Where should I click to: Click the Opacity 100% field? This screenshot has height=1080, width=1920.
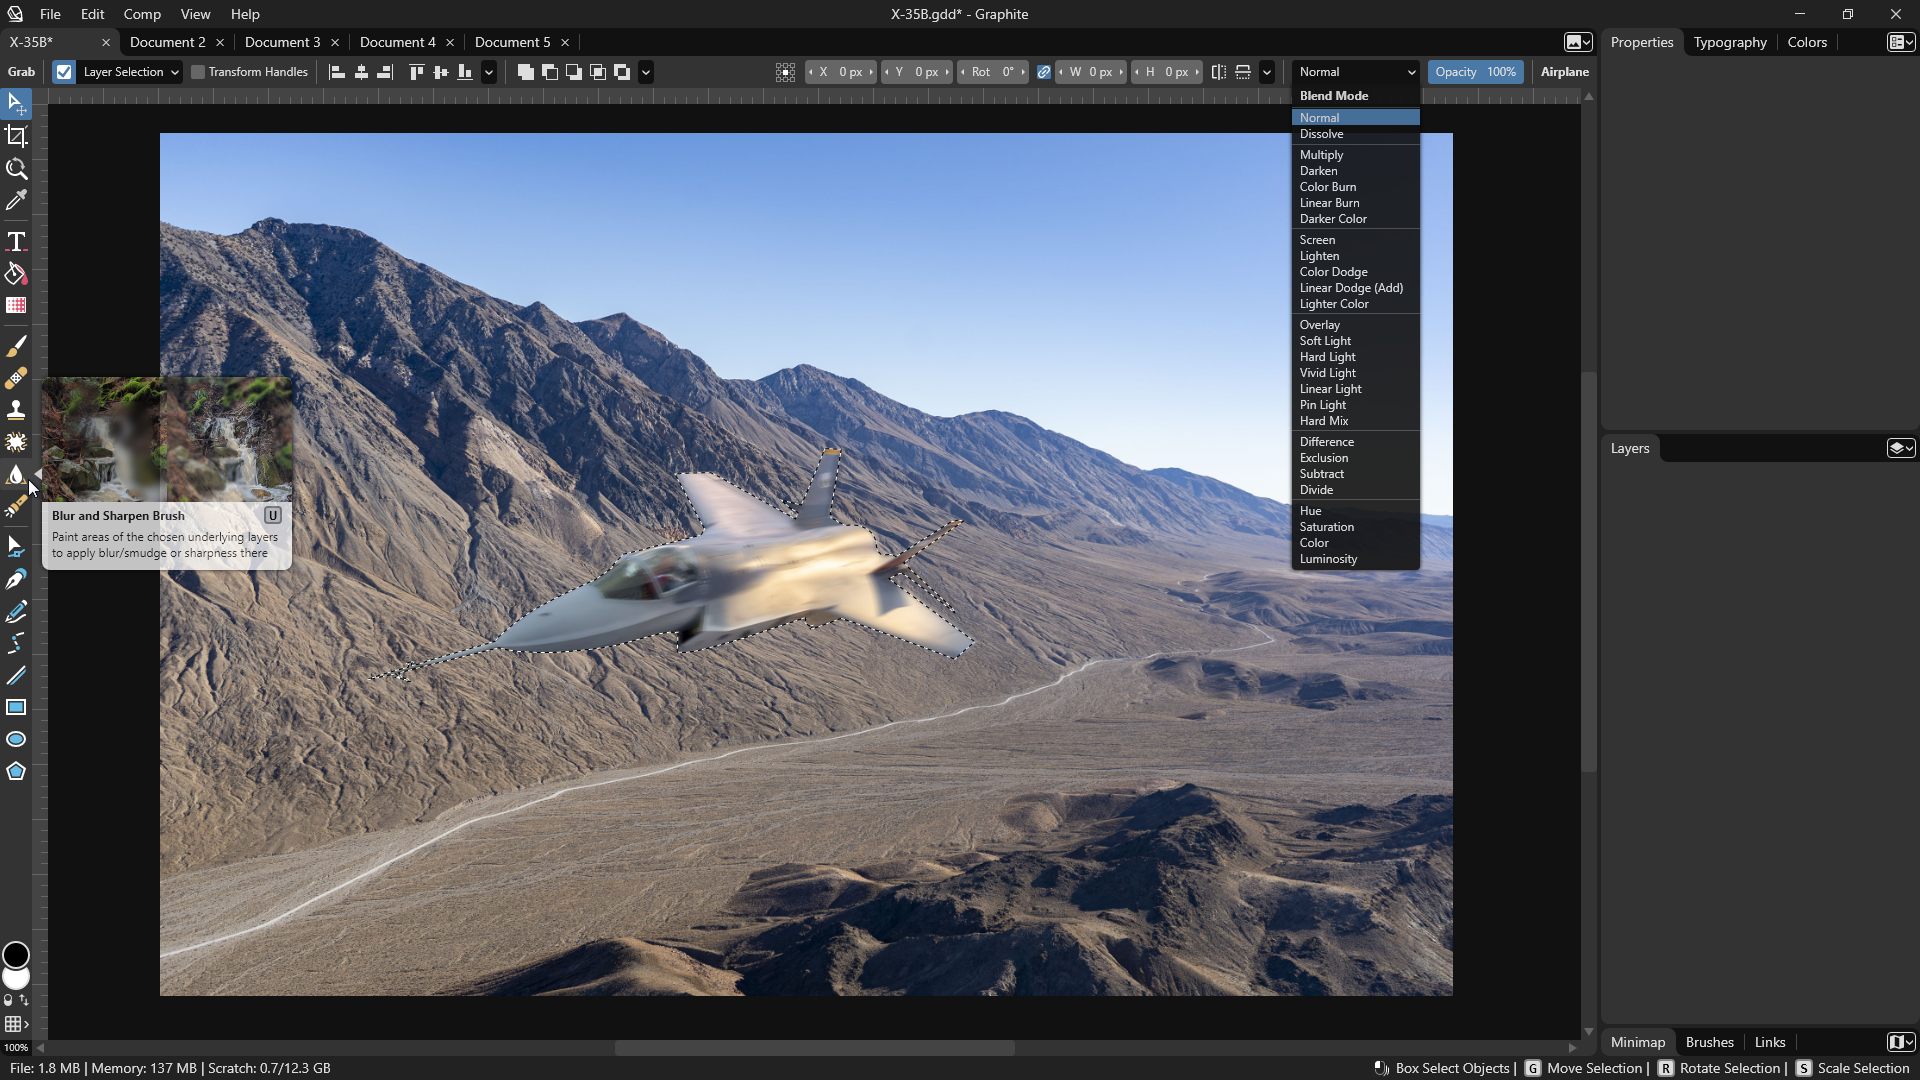pos(1475,72)
